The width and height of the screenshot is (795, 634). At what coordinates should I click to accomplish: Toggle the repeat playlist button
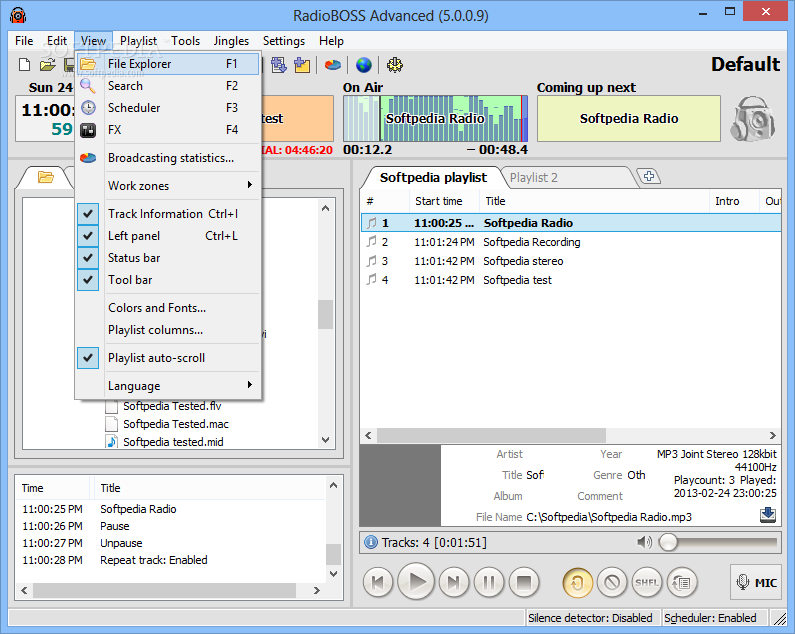pyautogui.click(x=682, y=582)
